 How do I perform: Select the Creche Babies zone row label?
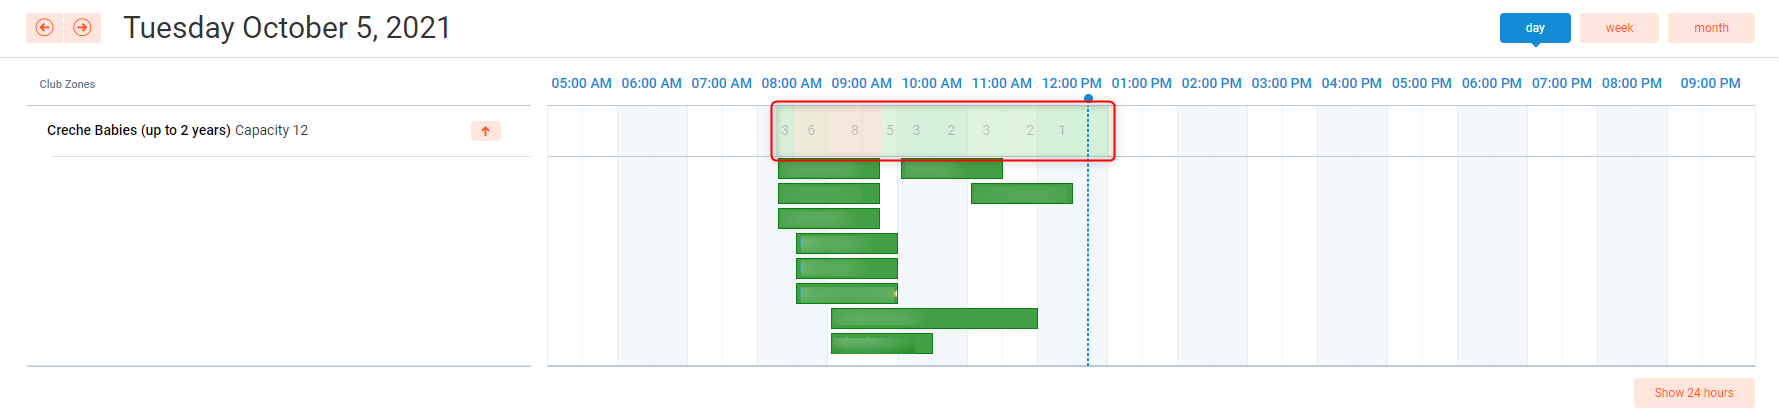[x=138, y=130]
